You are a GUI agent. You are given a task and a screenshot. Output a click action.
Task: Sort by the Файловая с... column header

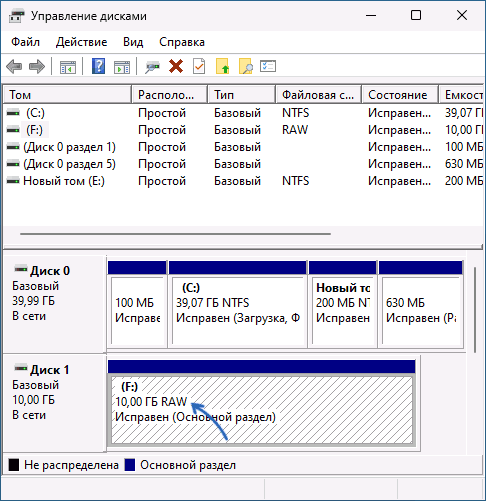point(319,95)
